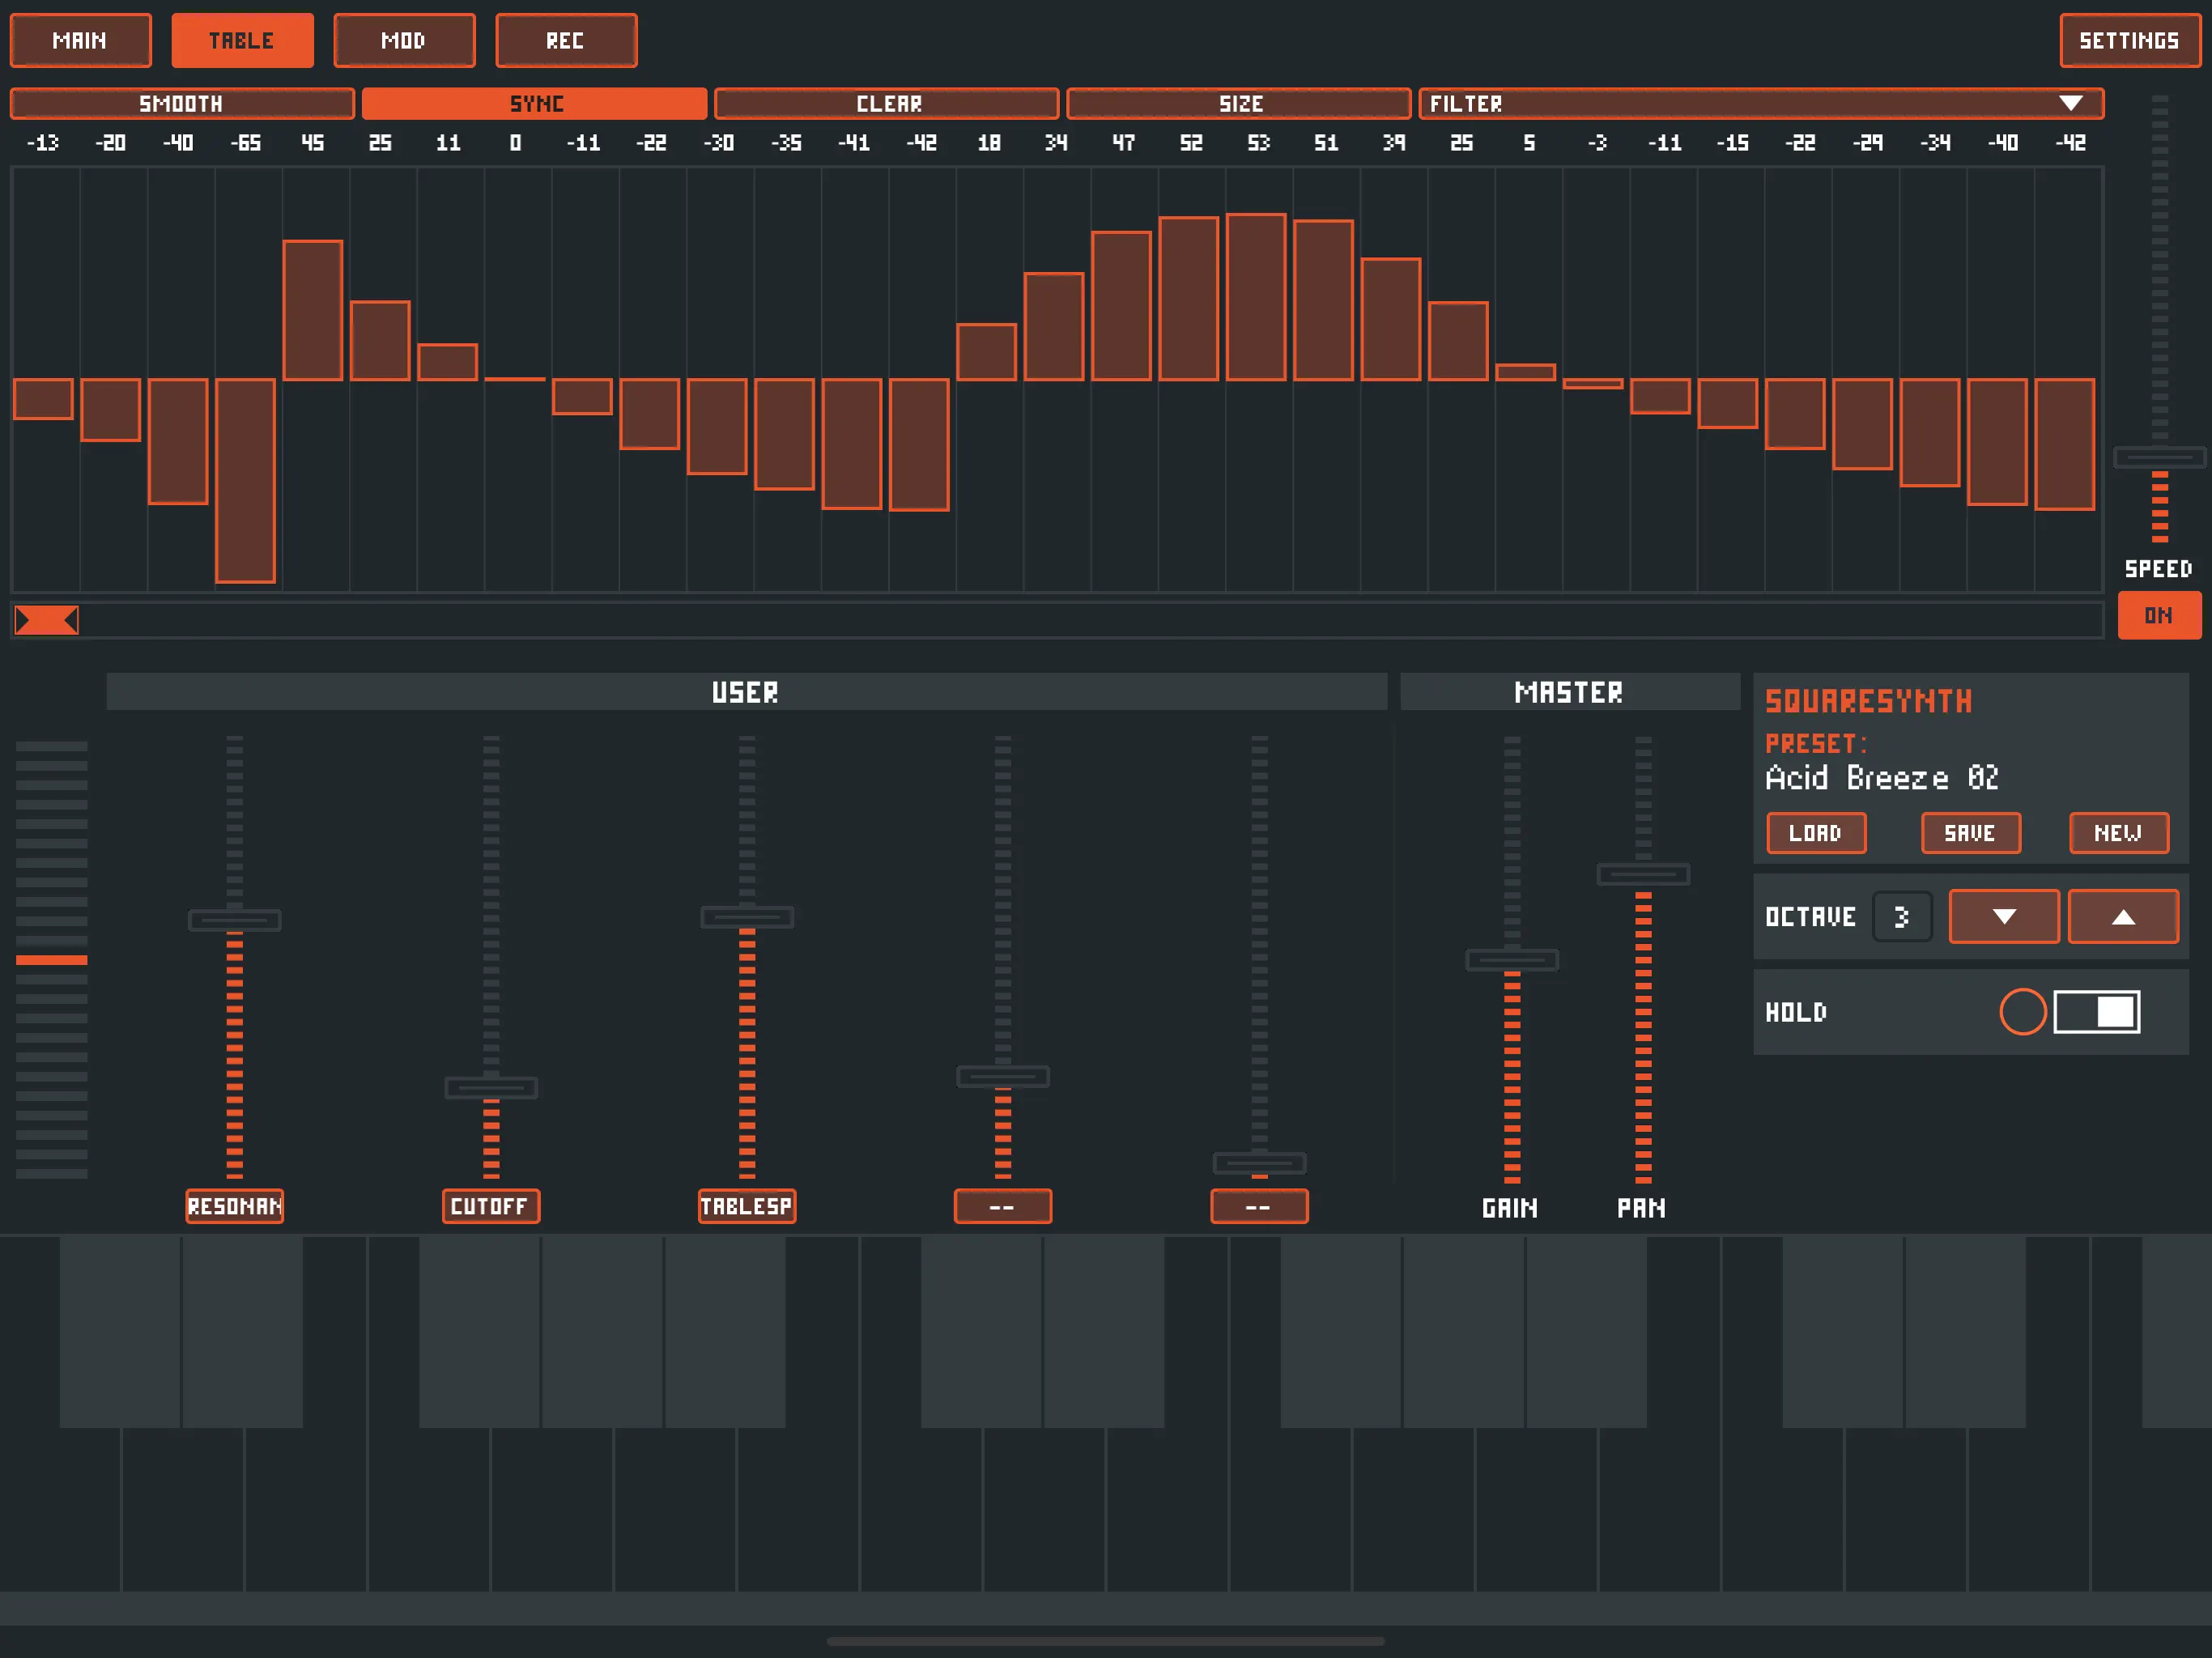Screen dimensions: 2212x1658
Task: Toggle the HOLD switch
Action: pos(2096,1012)
